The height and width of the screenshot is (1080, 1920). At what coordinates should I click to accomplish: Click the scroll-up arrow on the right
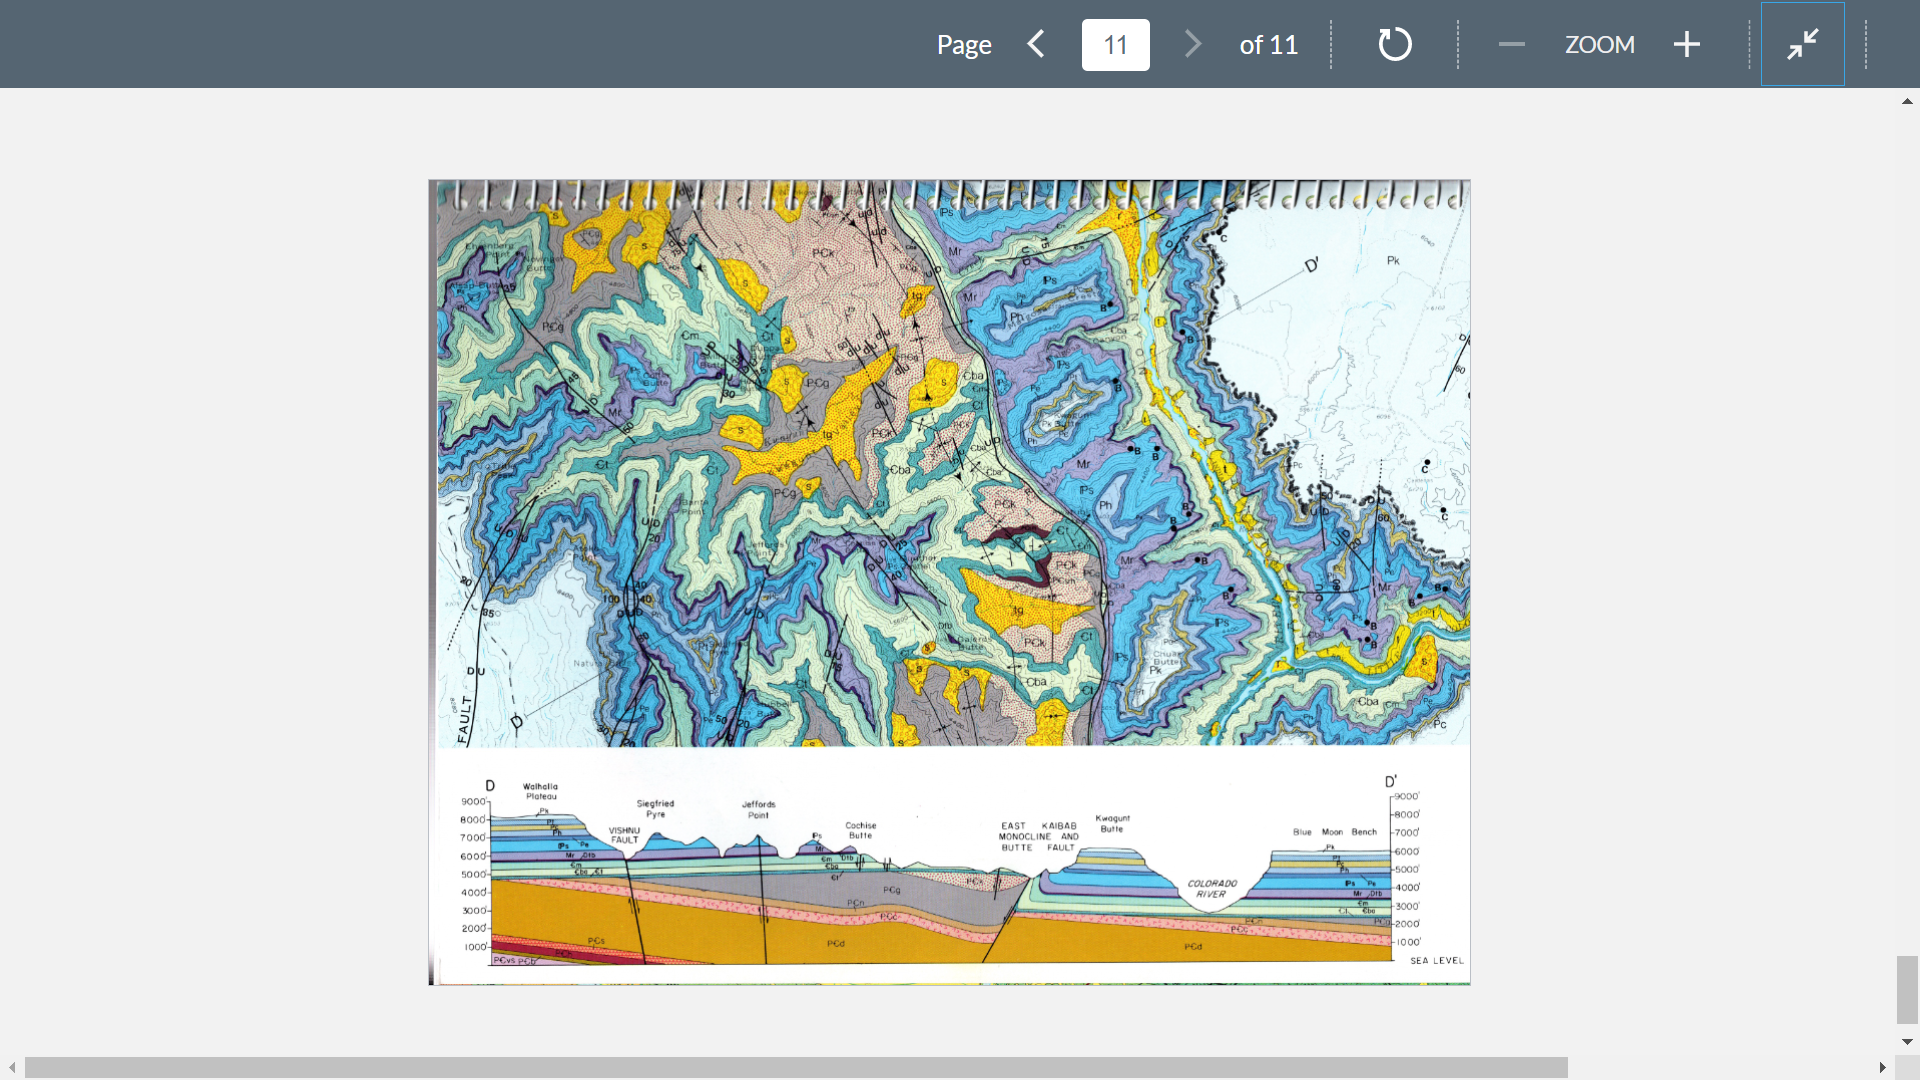1906,101
